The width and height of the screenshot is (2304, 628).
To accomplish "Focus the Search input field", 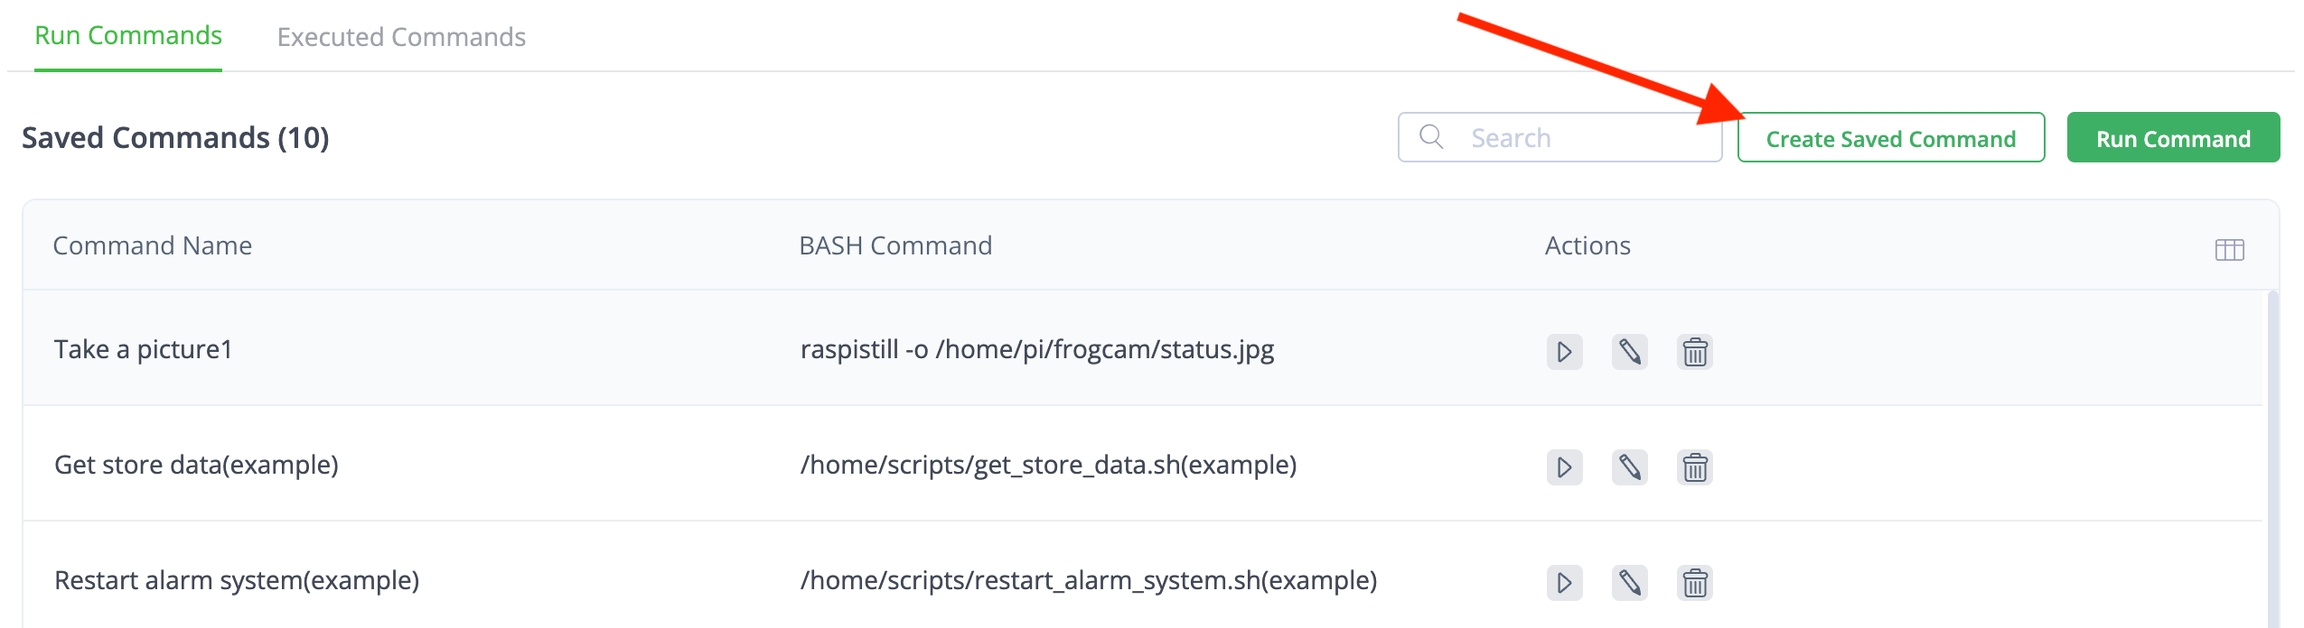I will pos(1585,138).
